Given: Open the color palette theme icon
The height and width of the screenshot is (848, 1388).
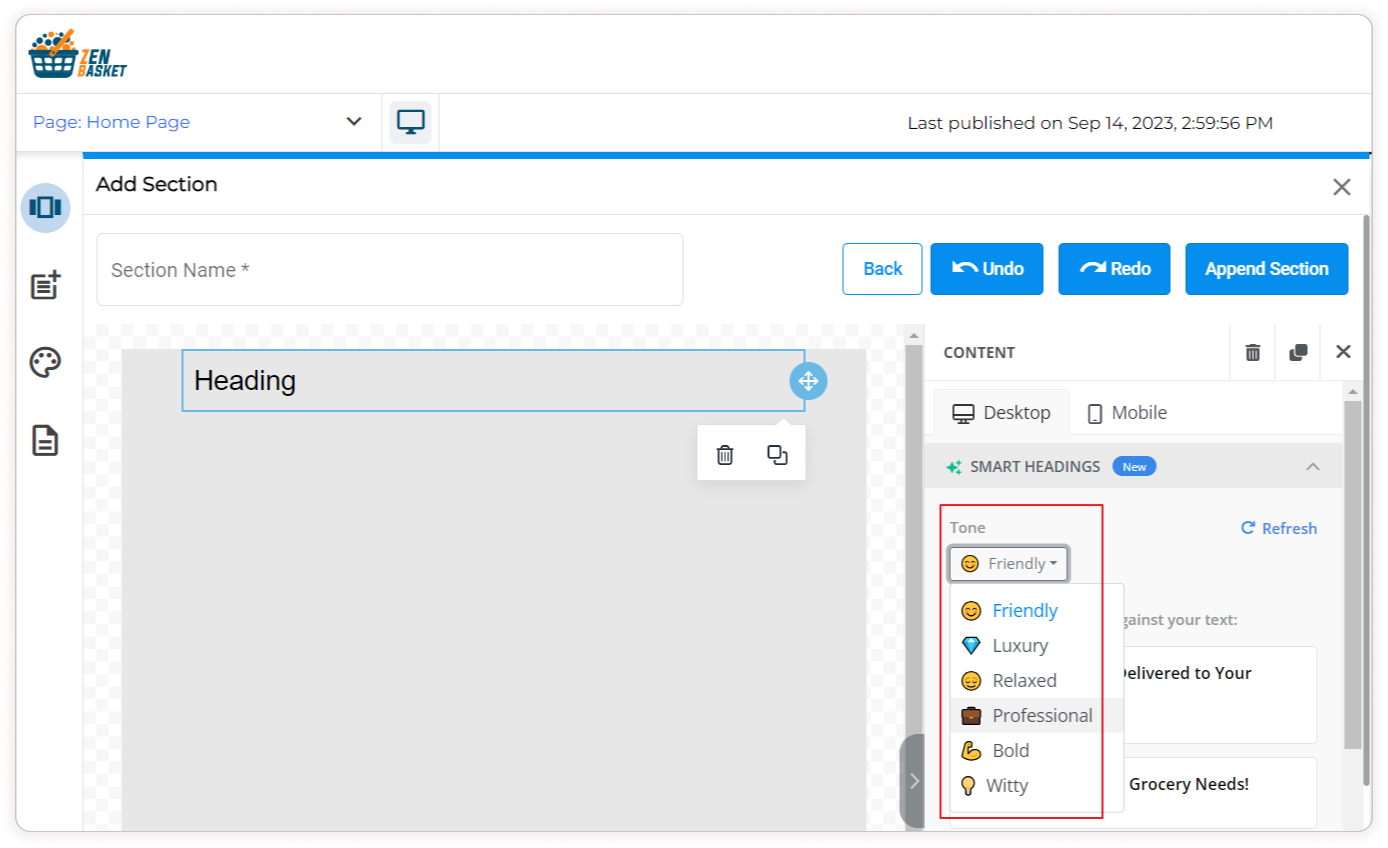Looking at the screenshot, I should coord(45,362).
